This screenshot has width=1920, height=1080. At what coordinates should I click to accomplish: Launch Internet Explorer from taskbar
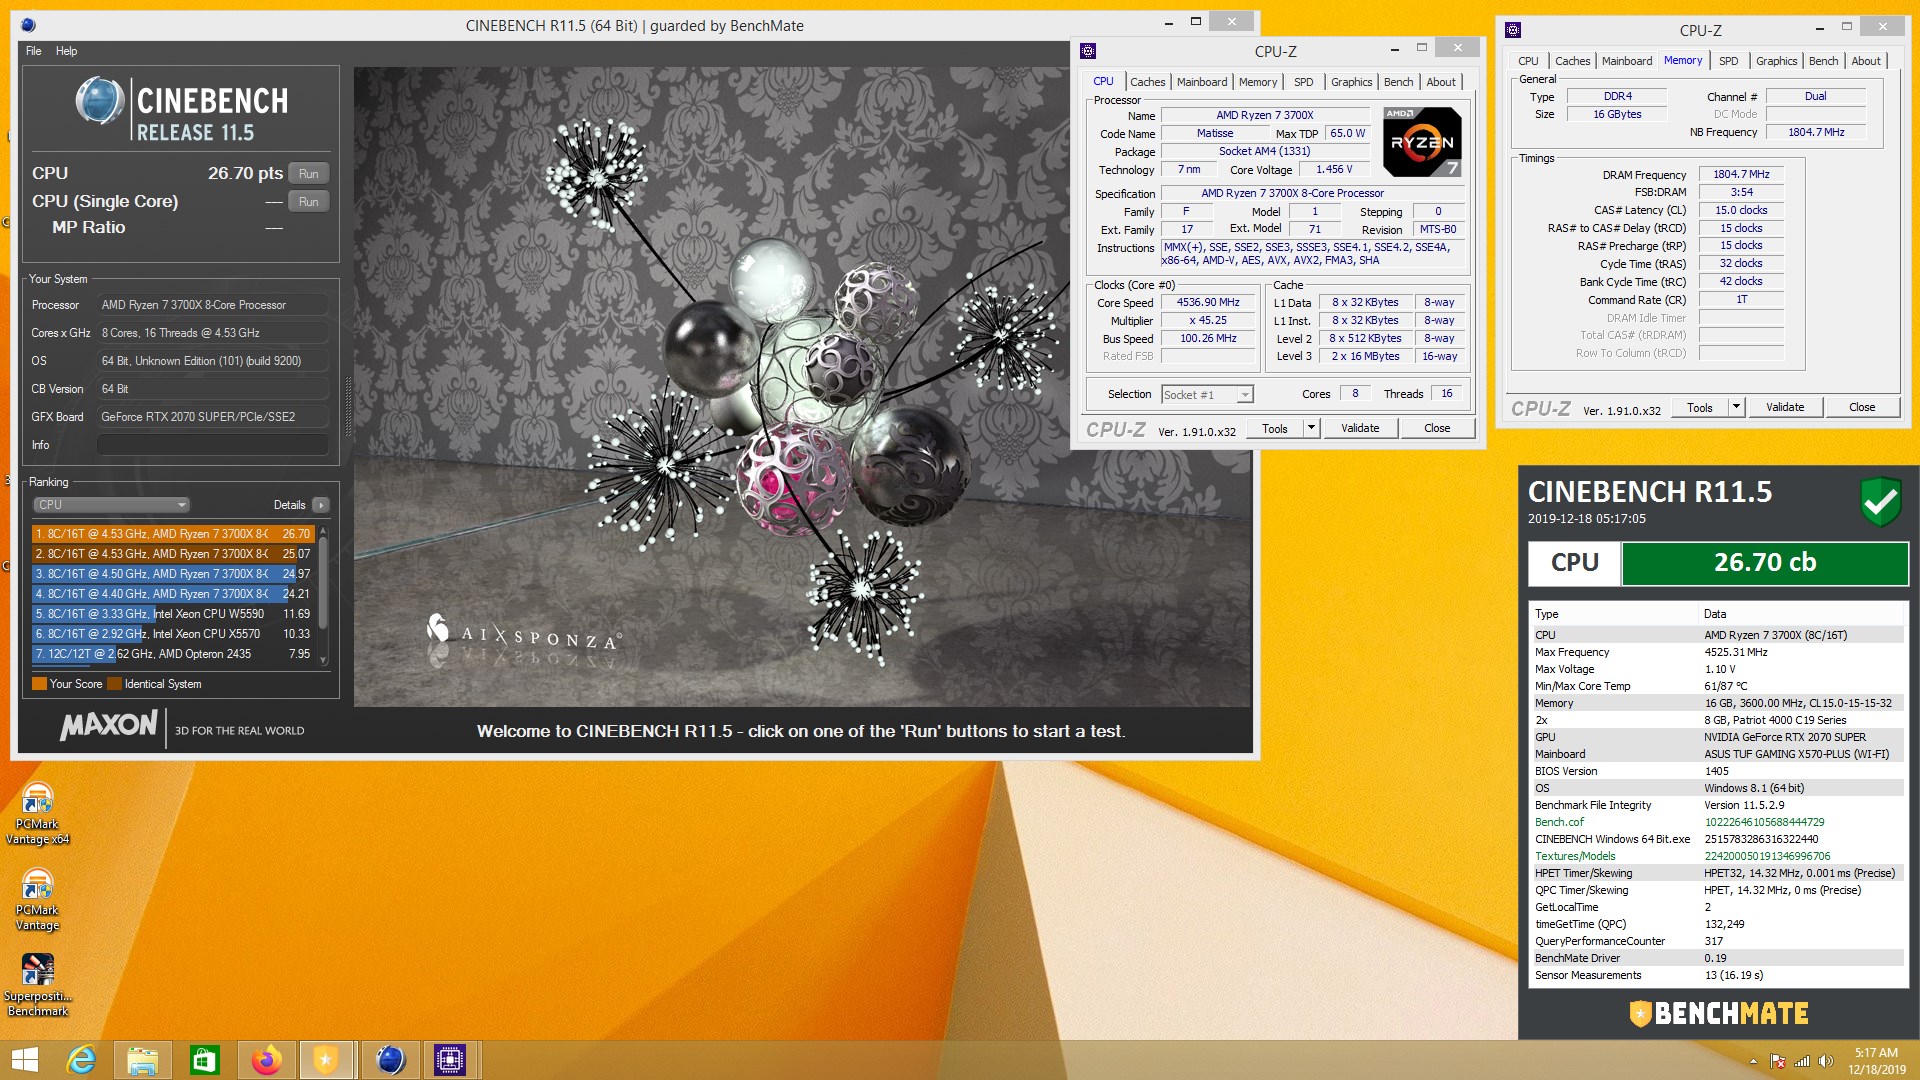coord(81,1060)
